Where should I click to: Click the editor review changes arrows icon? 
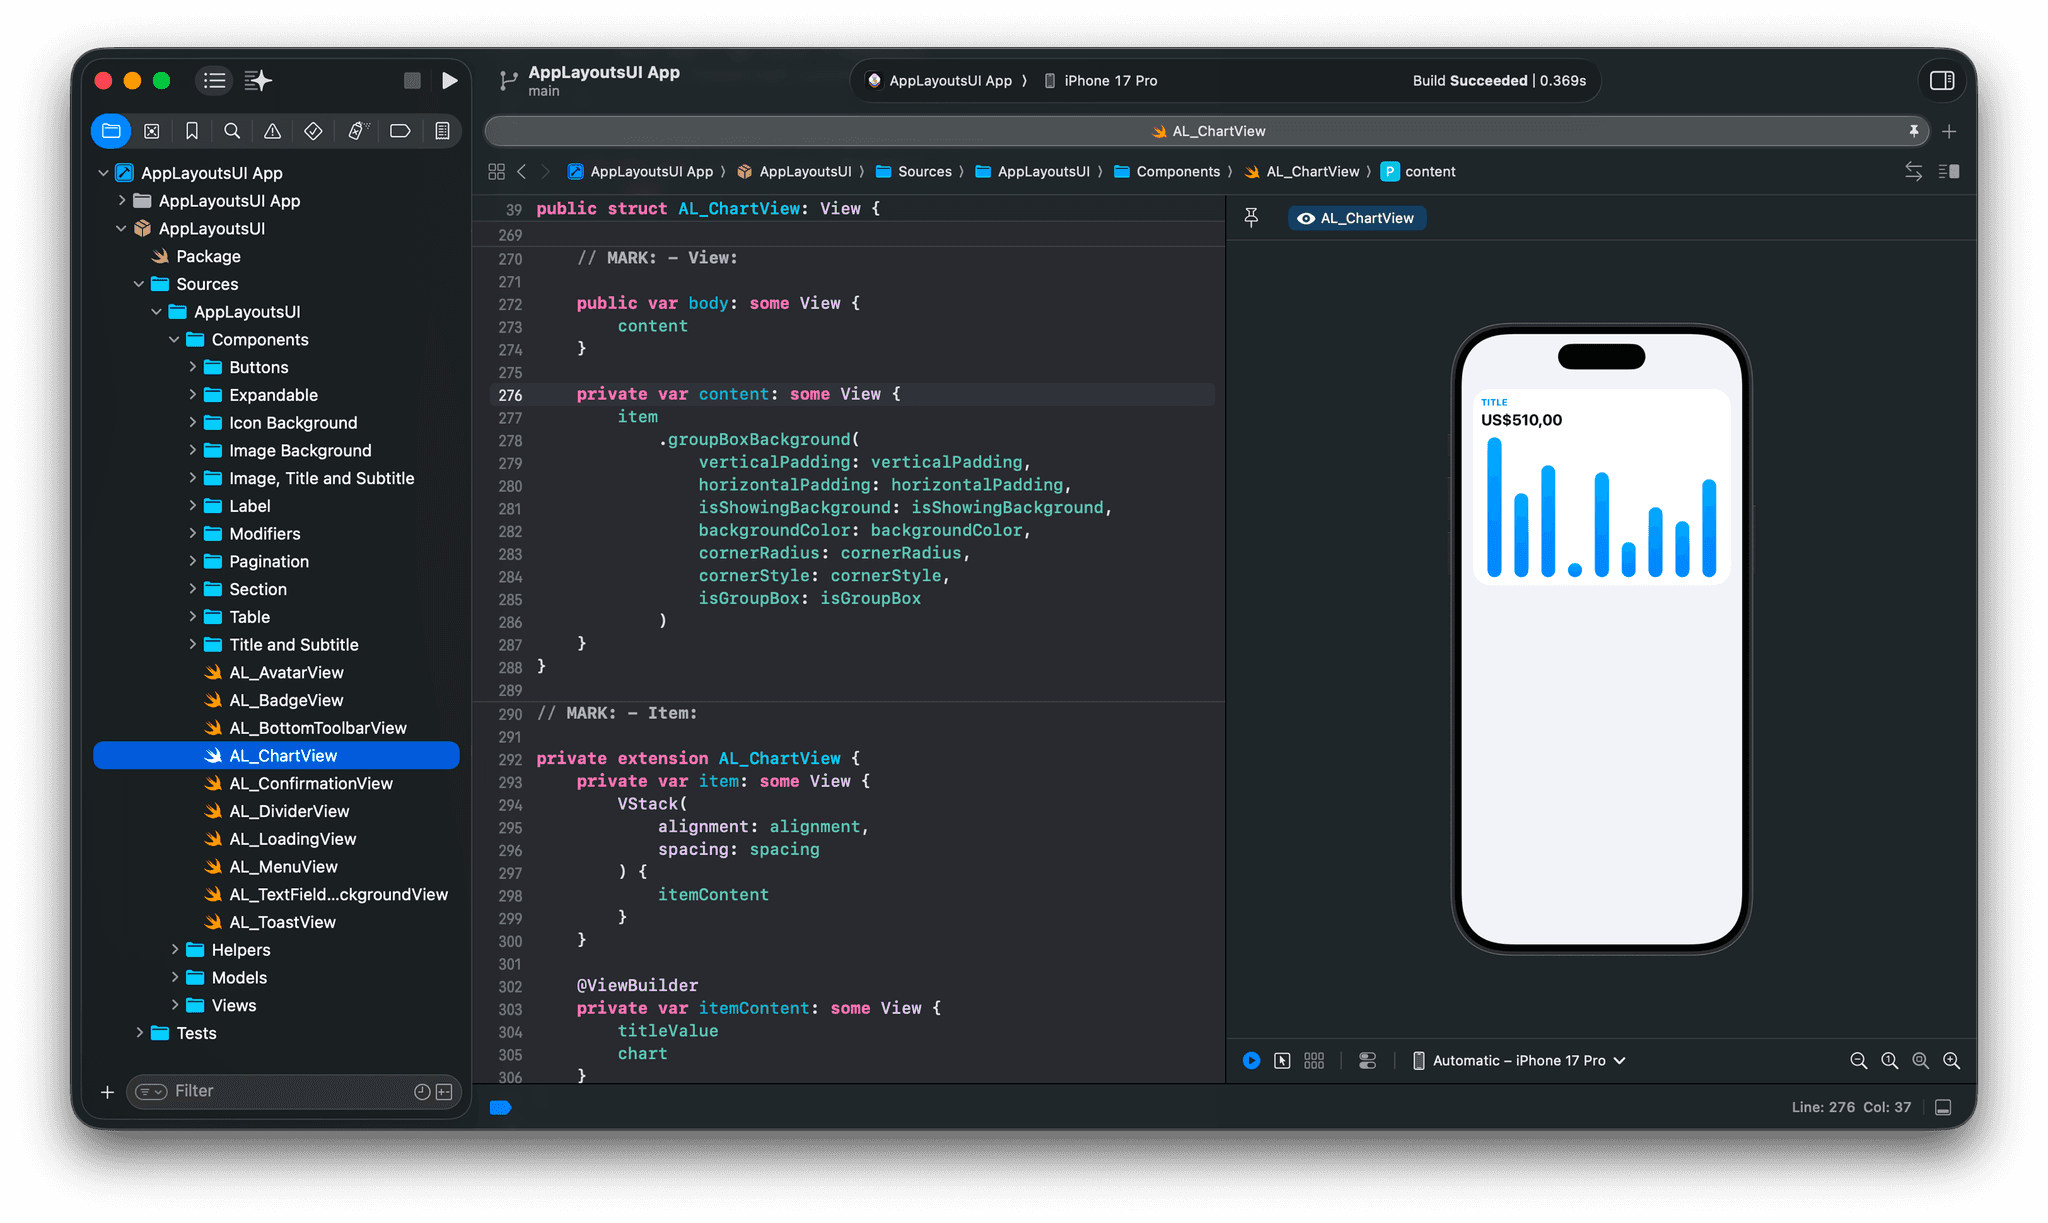pos(1913,172)
